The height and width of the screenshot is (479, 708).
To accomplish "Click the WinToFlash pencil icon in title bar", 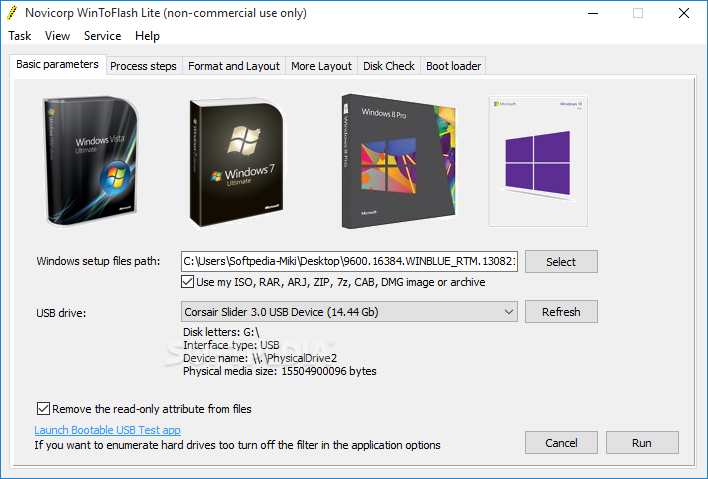I will click(x=12, y=13).
